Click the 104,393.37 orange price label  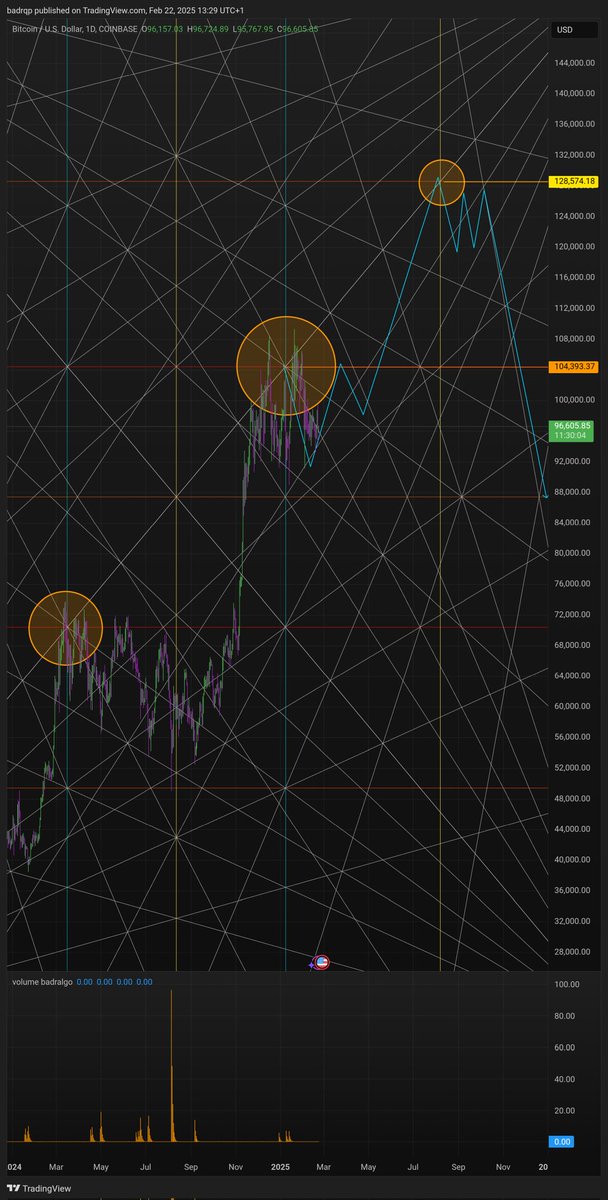click(x=574, y=367)
